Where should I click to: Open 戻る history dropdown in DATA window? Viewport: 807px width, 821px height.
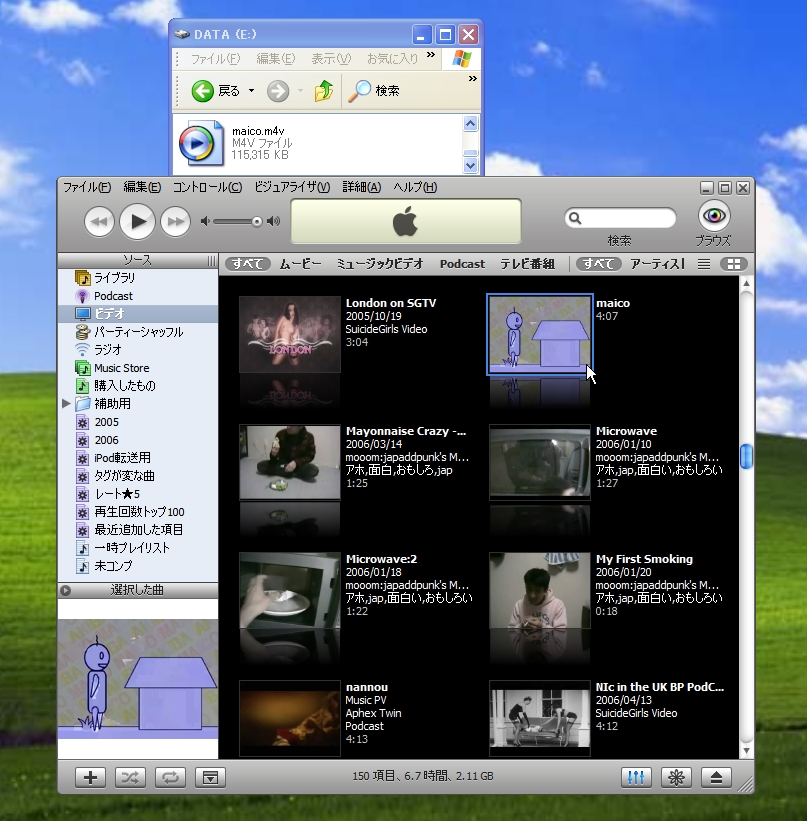click(x=251, y=91)
